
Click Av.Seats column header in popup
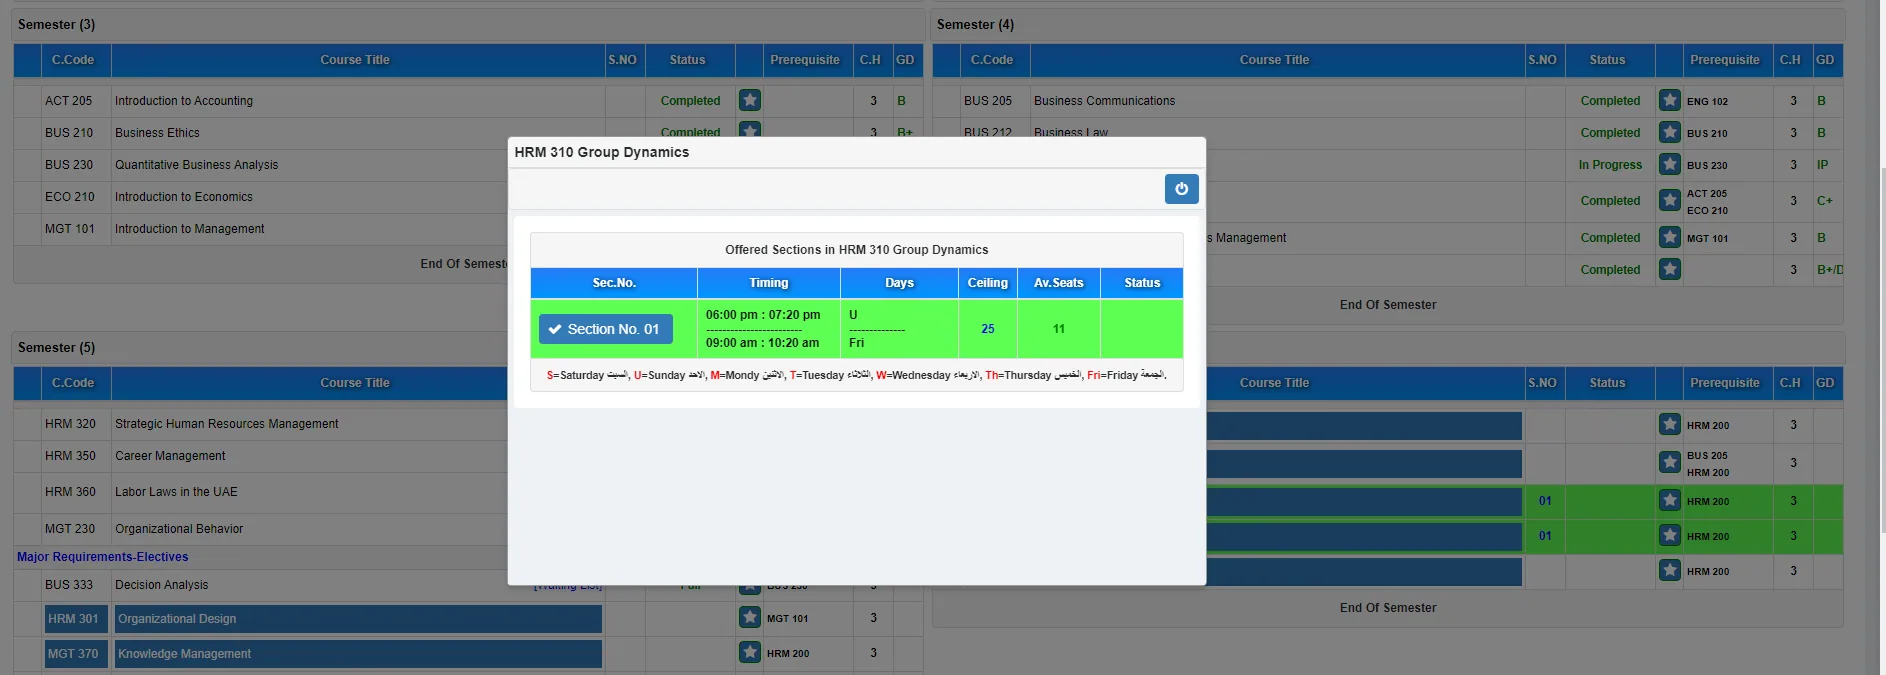[1059, 283]
